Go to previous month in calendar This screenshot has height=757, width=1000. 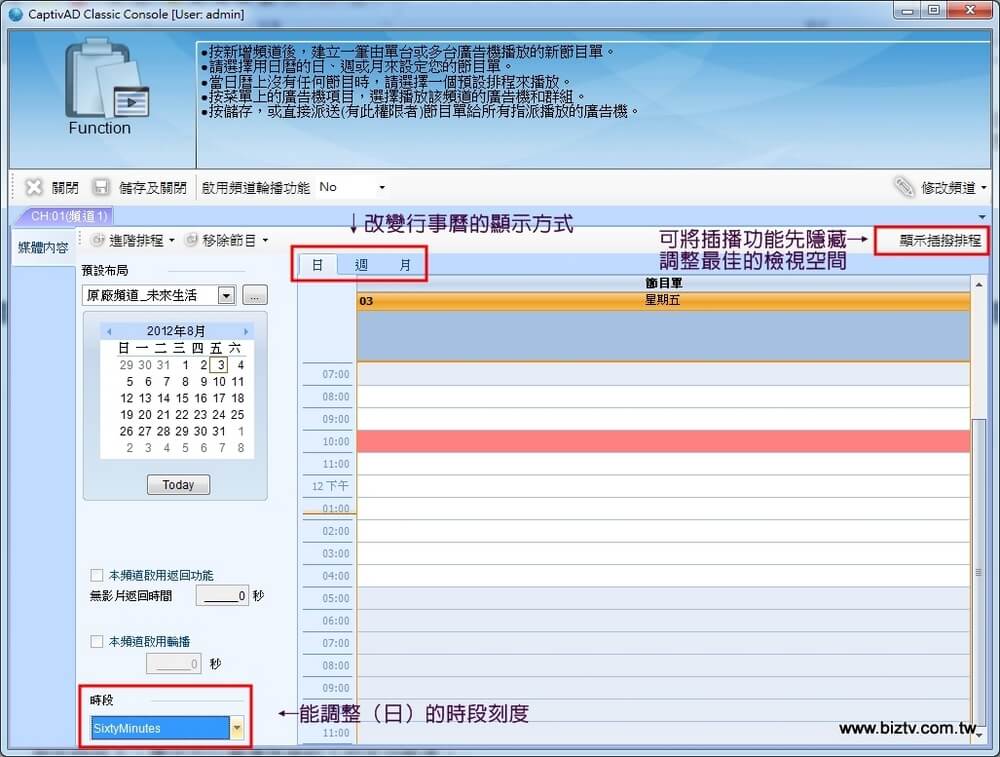click(109, 331)
